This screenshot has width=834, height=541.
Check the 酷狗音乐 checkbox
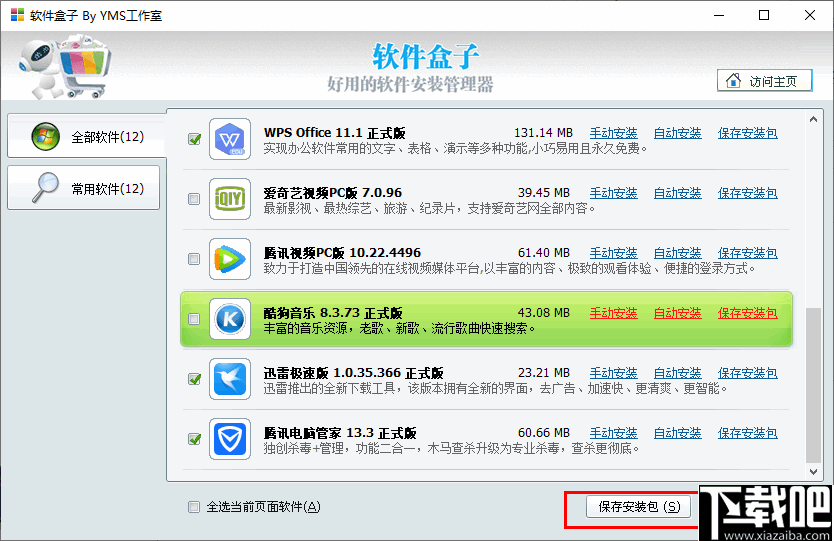click(194, 319)
